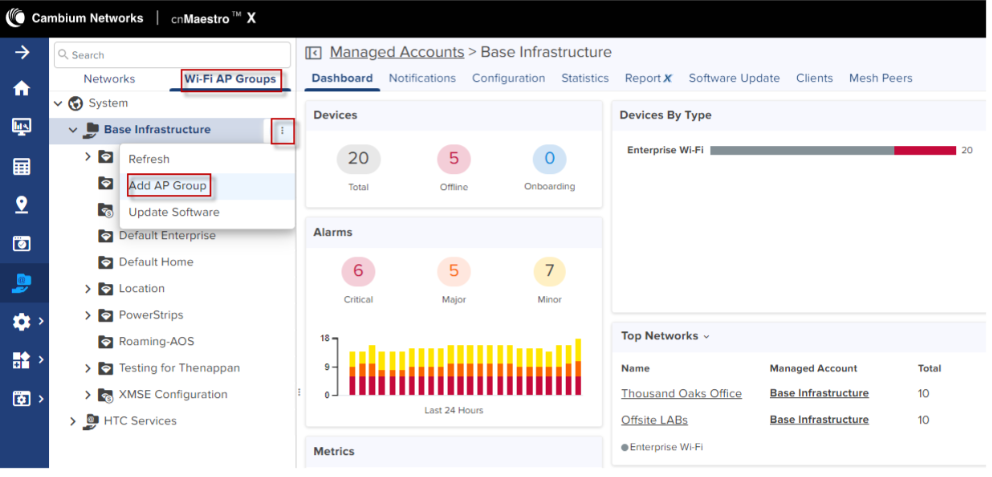Click the Base Infrastructure account icon
This screenshot has height=477, width=992.
(91, 130)
